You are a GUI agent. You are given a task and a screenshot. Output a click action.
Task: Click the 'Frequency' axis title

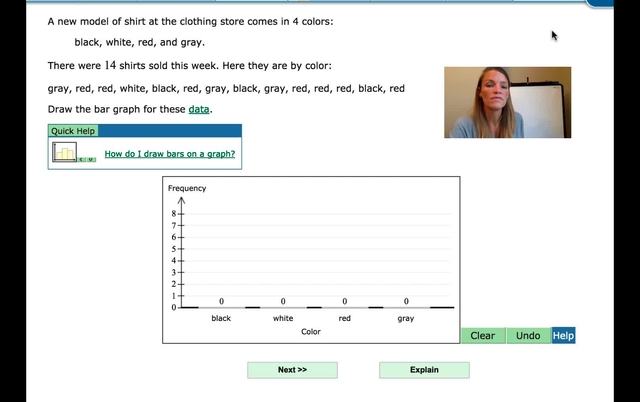pos(187,188)
